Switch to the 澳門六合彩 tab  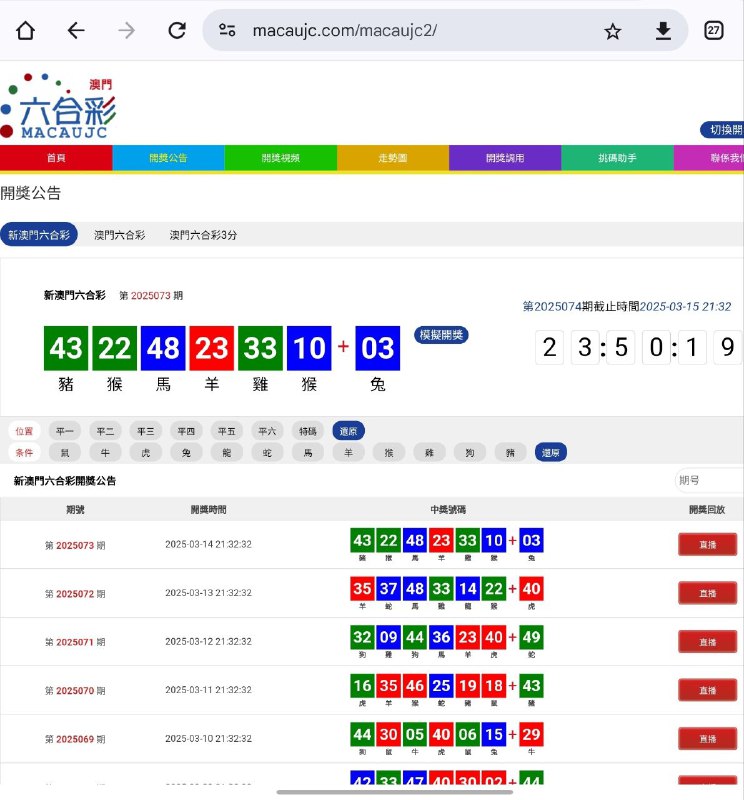(x=119, y=235)
